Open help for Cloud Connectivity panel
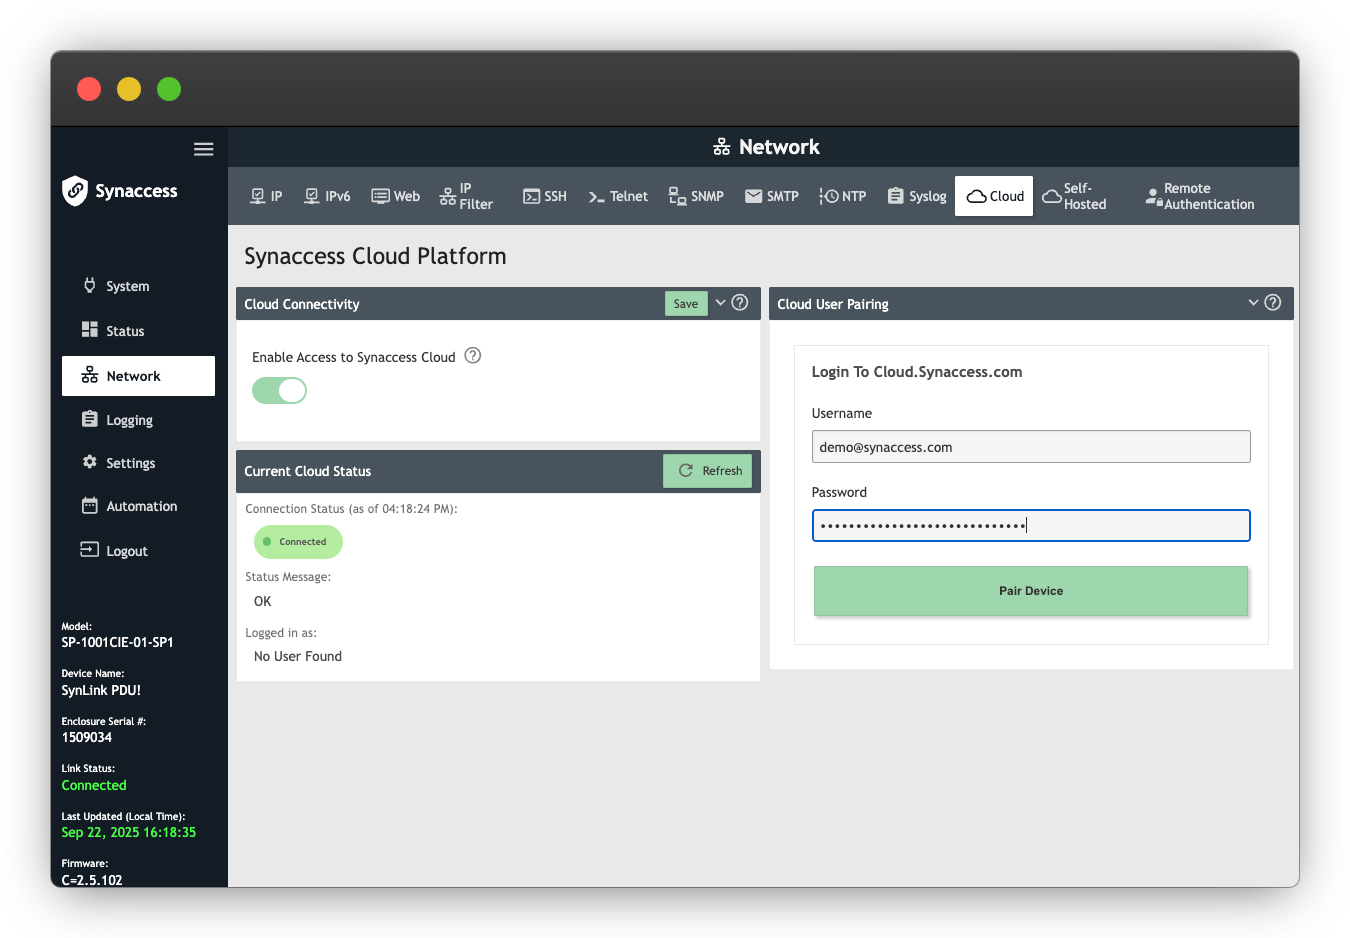Screen dimensions: 1350x938 tap(740, 303)
